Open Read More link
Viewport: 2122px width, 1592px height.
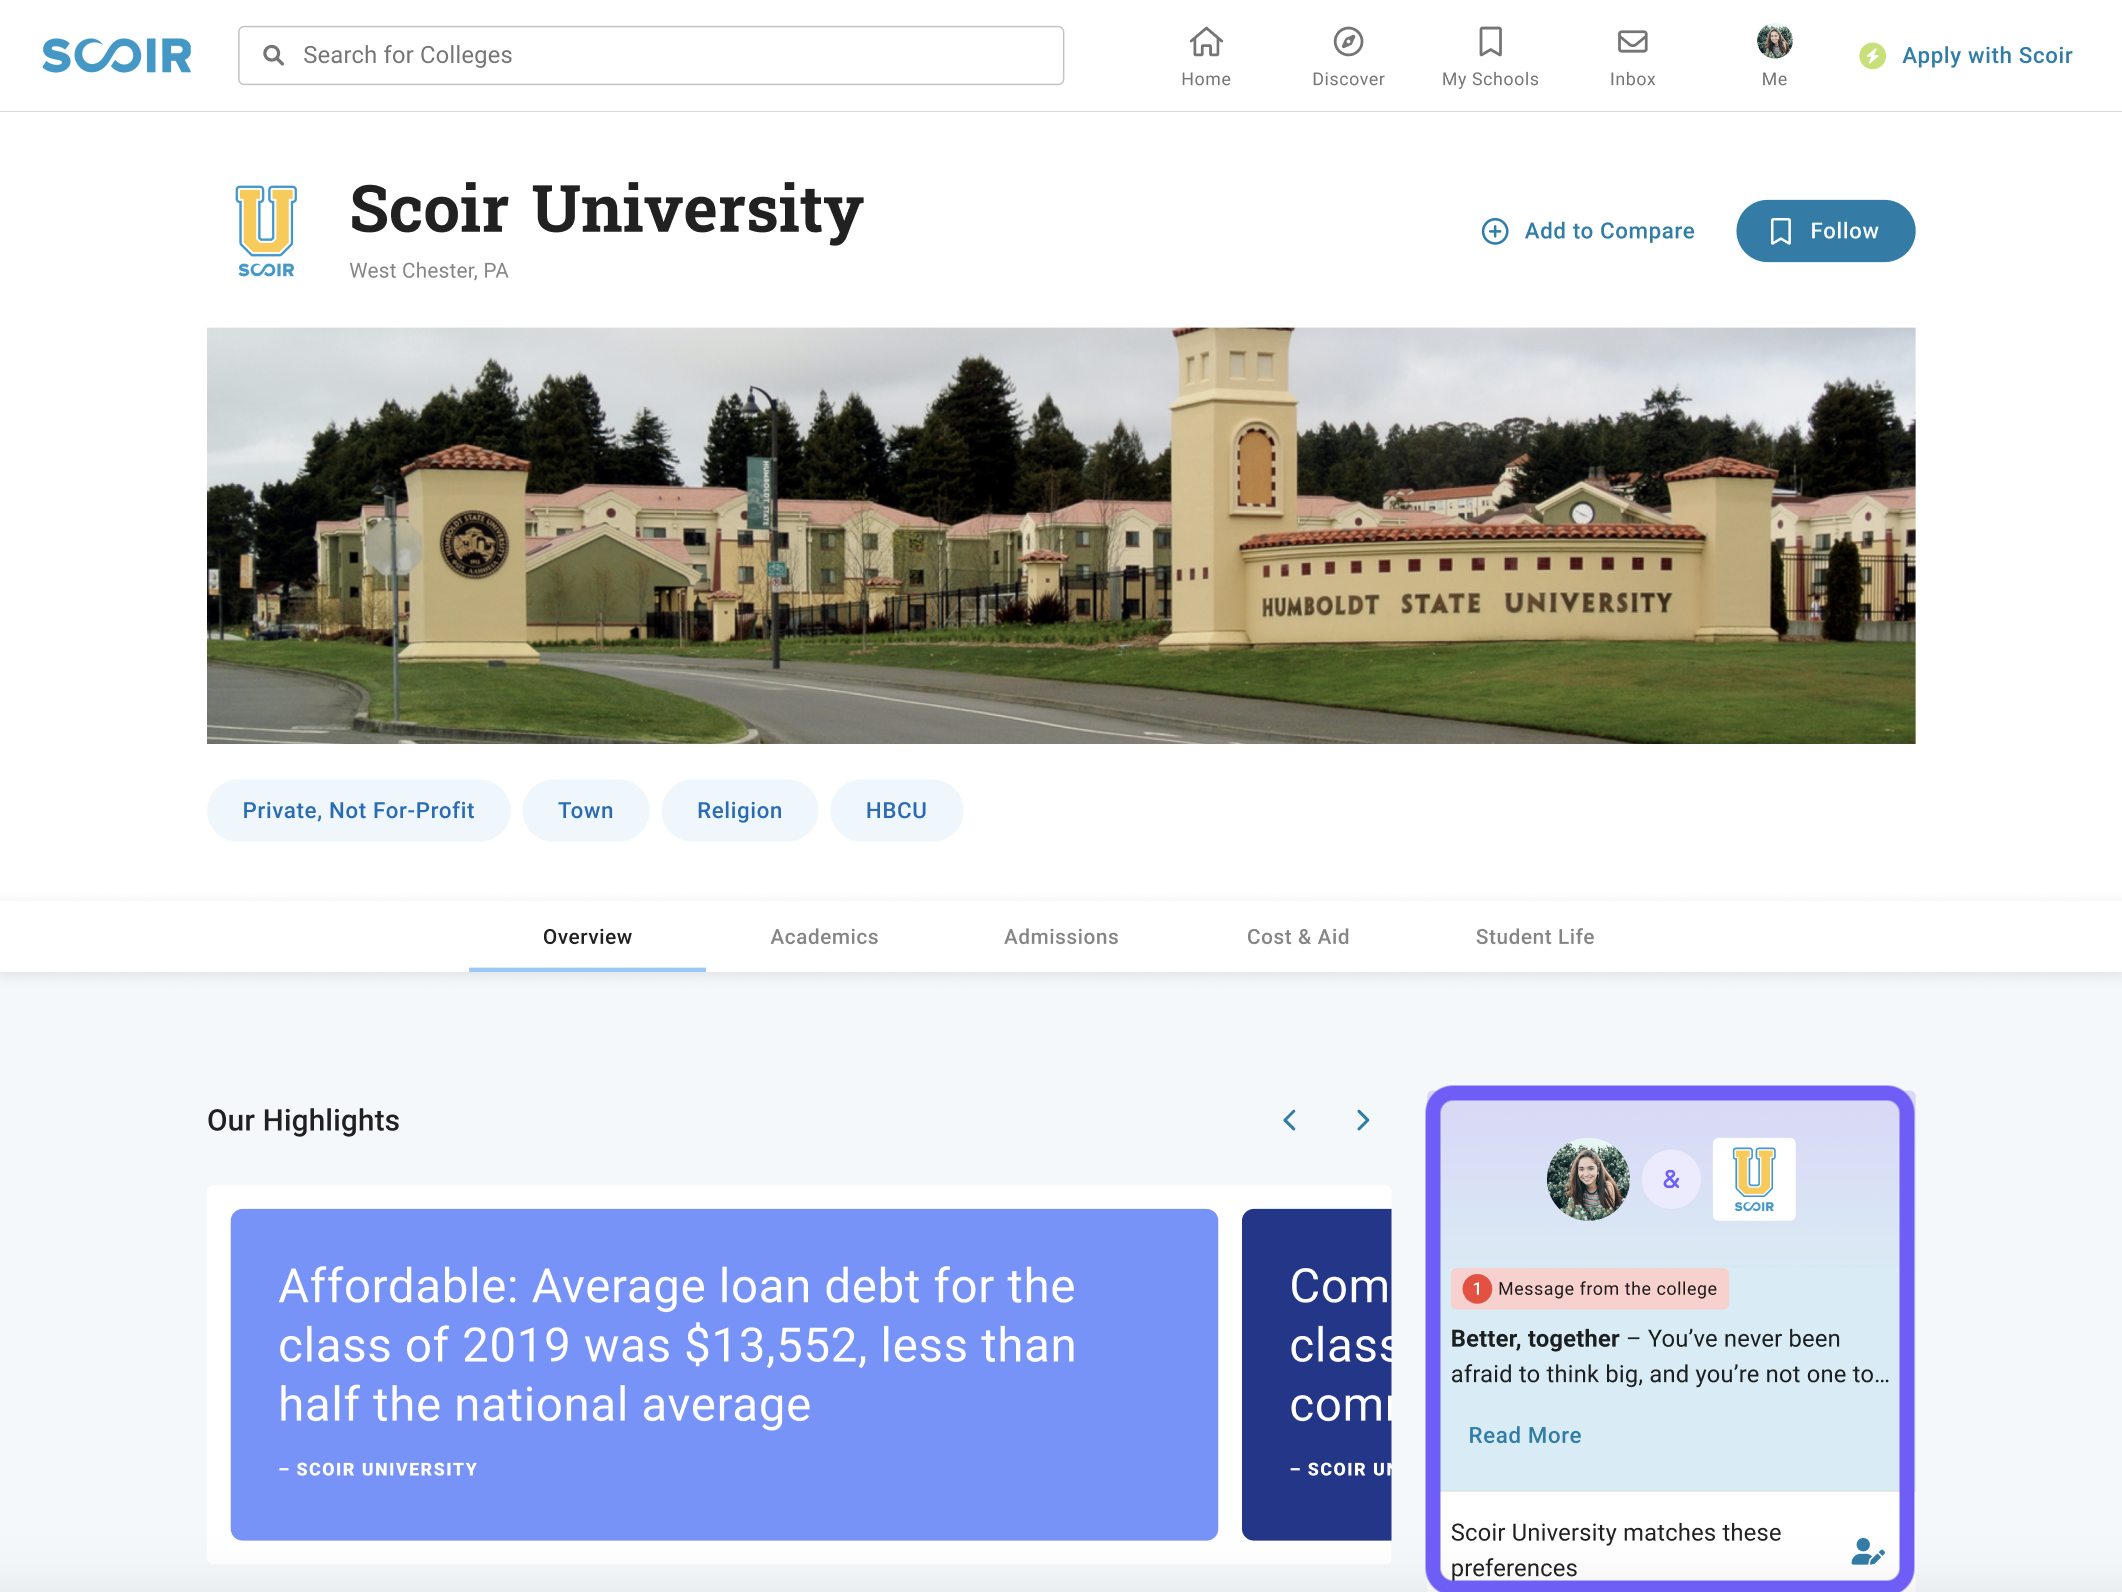[1525, 1435]
